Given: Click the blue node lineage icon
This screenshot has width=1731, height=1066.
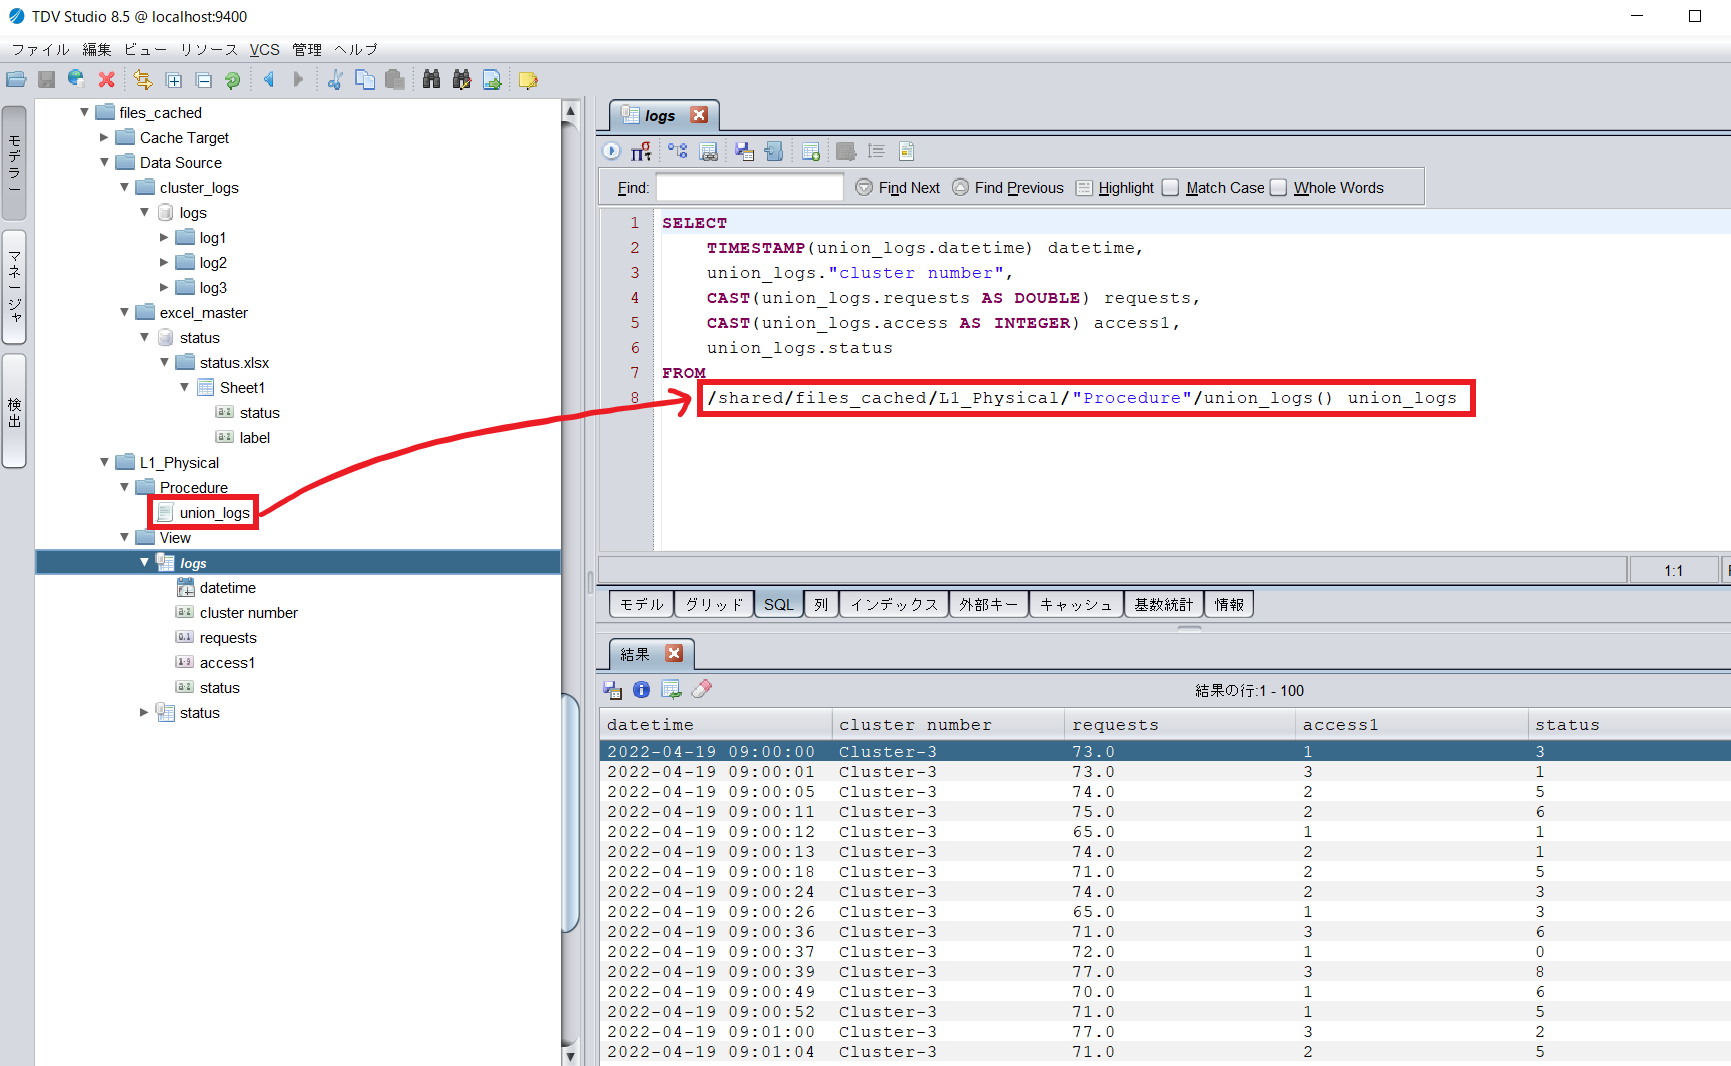Looking at the screenshot, I should pyautogui.click(x=678, y=151).
